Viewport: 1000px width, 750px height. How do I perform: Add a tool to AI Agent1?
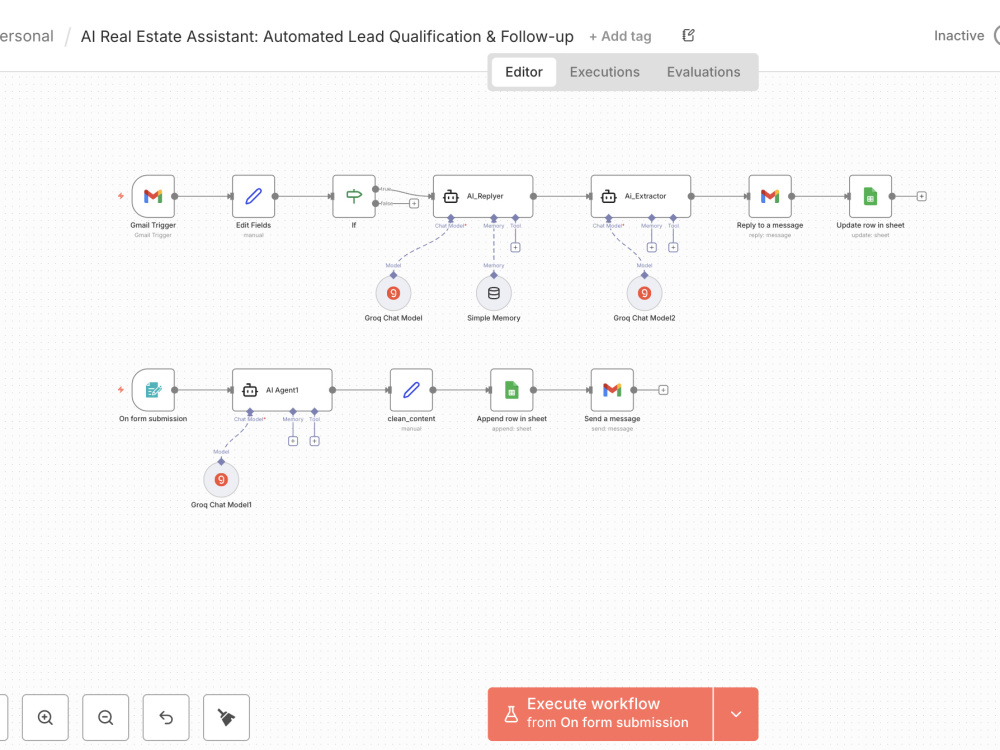[x=314, y=441]
